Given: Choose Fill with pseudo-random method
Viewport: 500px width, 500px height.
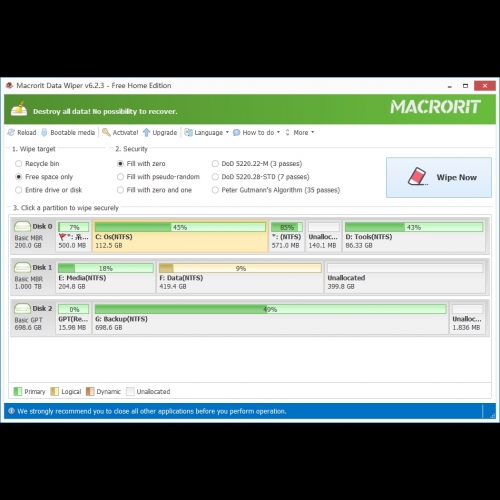Looking at the screenshot, I should [158, 177].
